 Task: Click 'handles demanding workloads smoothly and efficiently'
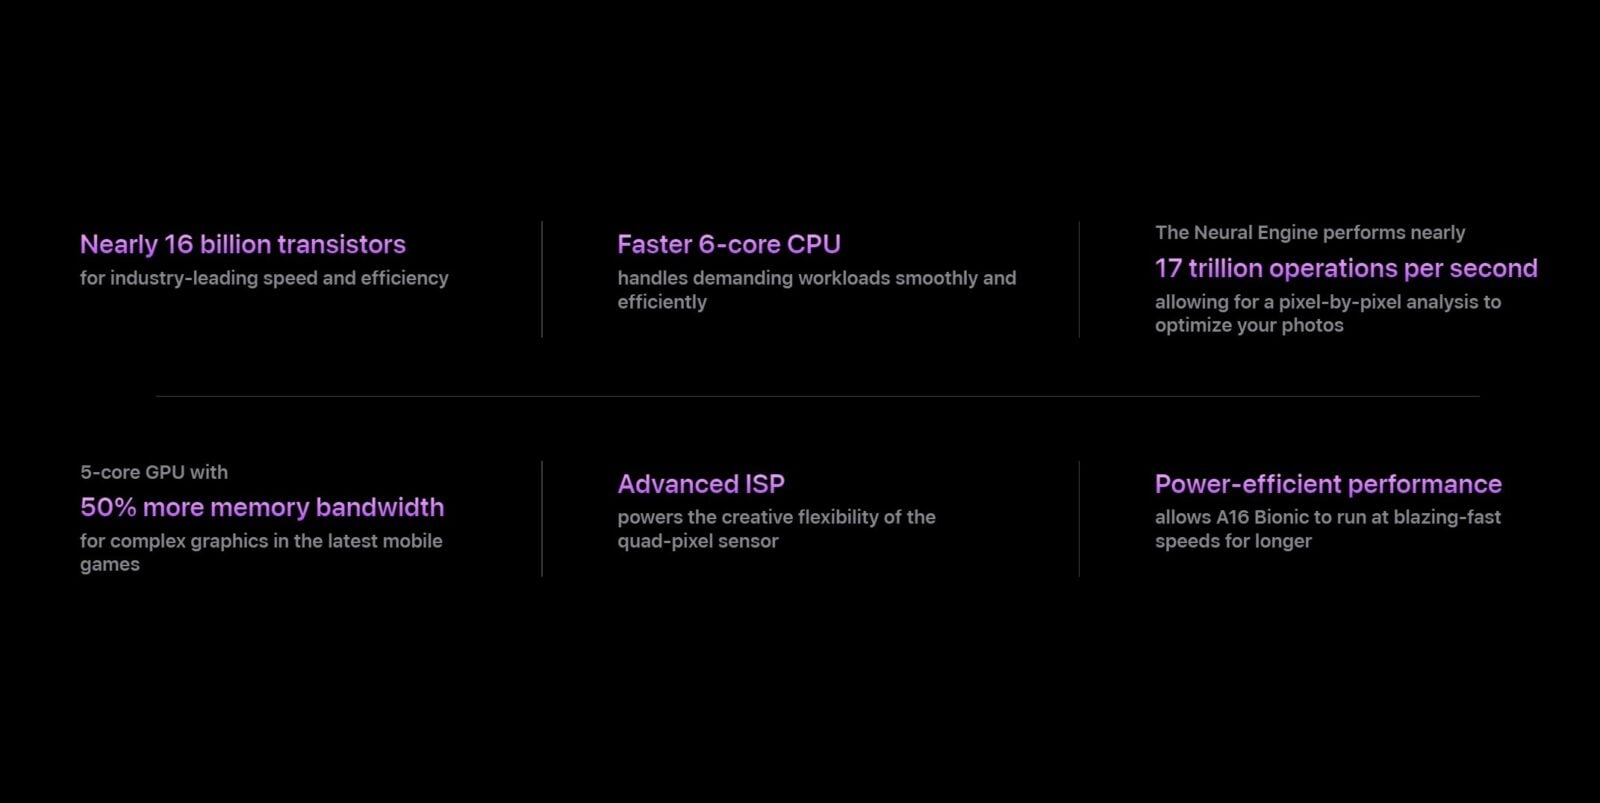pos(816,290)
